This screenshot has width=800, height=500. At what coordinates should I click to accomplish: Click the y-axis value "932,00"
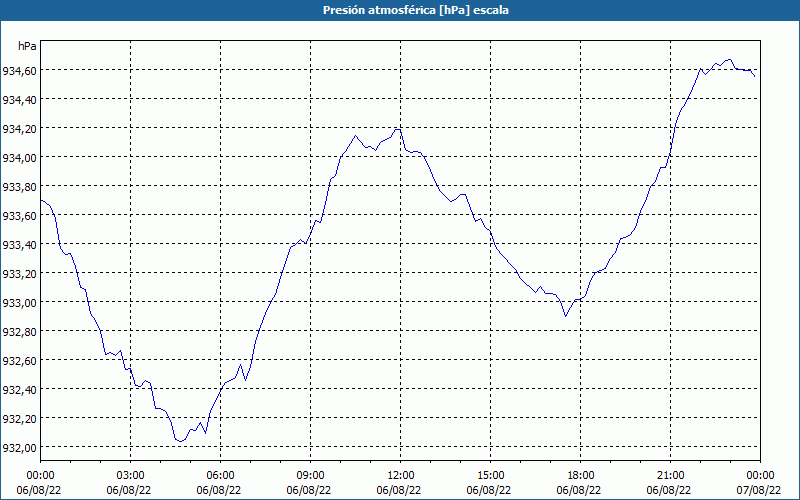click(19, 448)
